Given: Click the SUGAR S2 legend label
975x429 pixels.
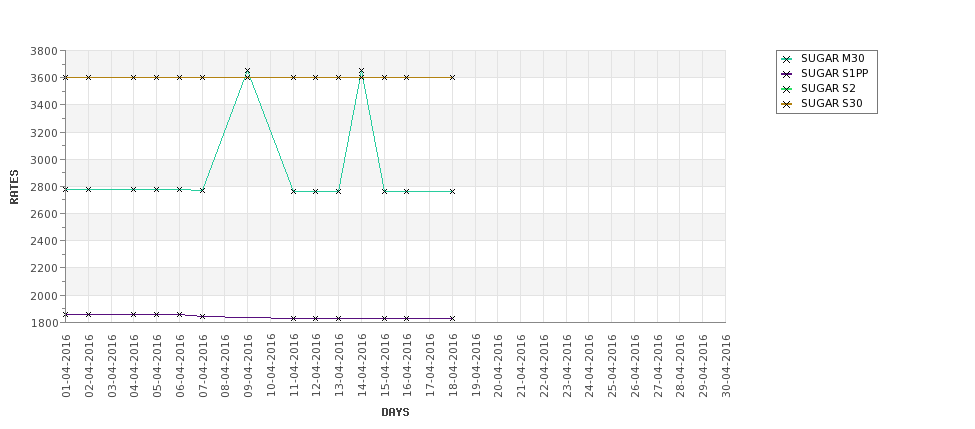Looking at the screenshot, I should point(828,89).
